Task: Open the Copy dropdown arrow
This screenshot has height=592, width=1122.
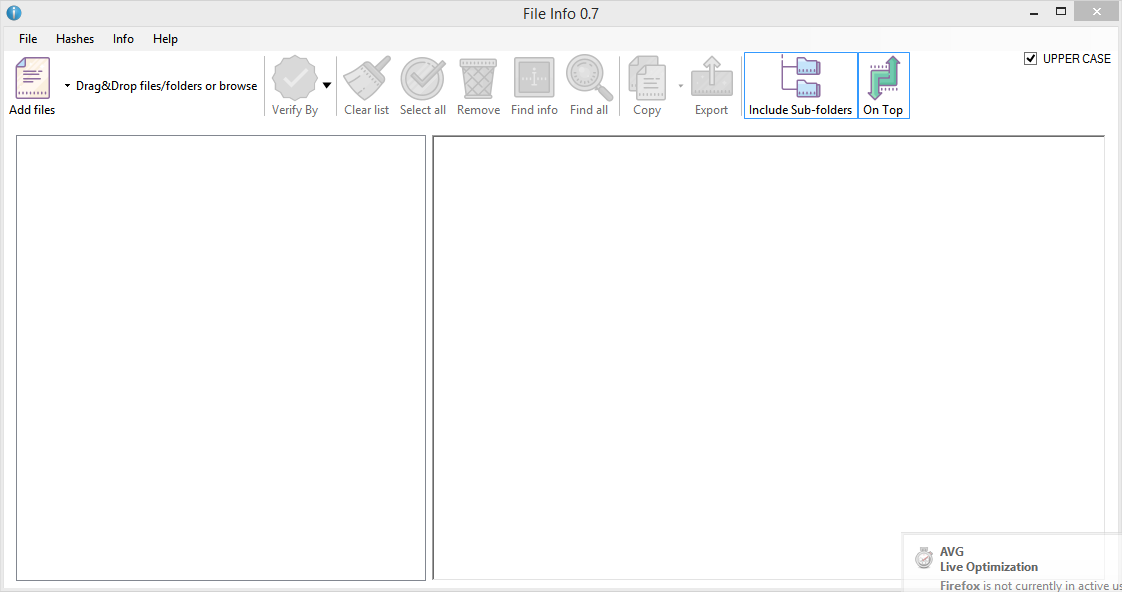Action: point(680,86)
